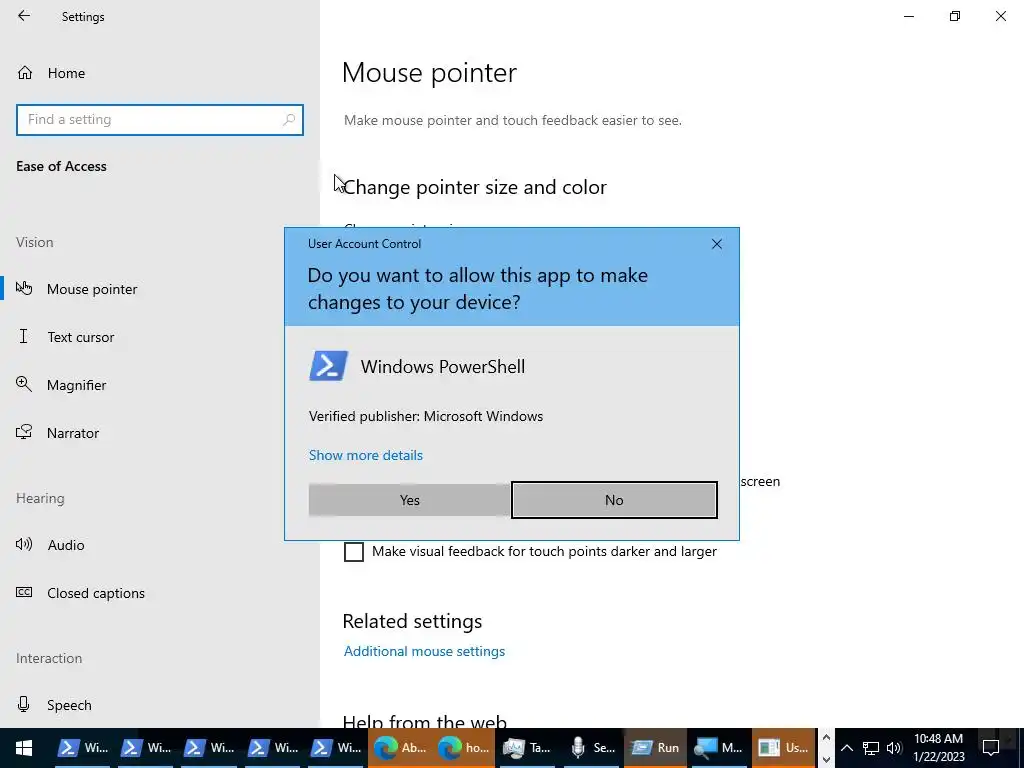Click the Change pointer size and color heading
This screenshot has width=1024, height=768.
[475, 187]
